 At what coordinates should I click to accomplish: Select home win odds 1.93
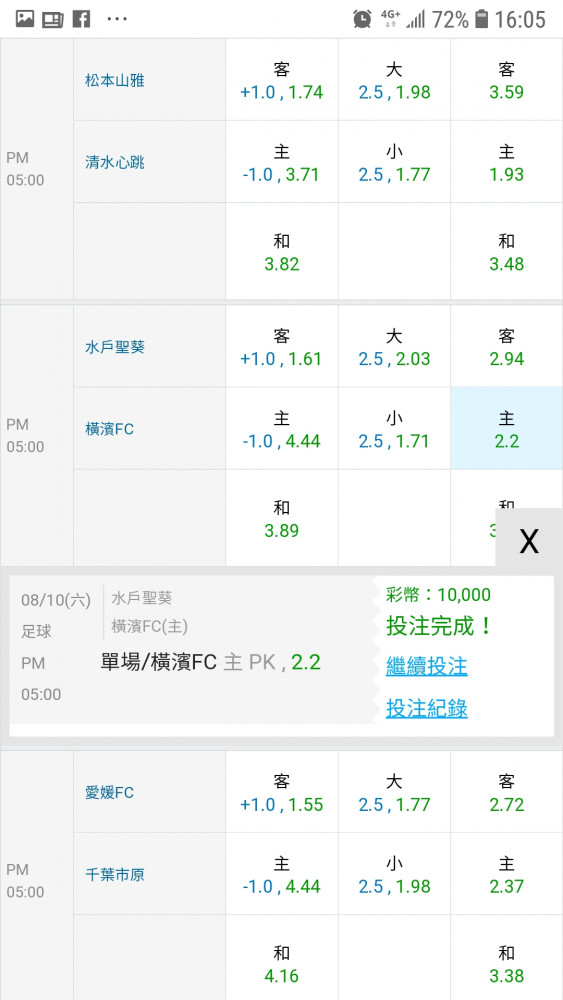pos(506,162)
